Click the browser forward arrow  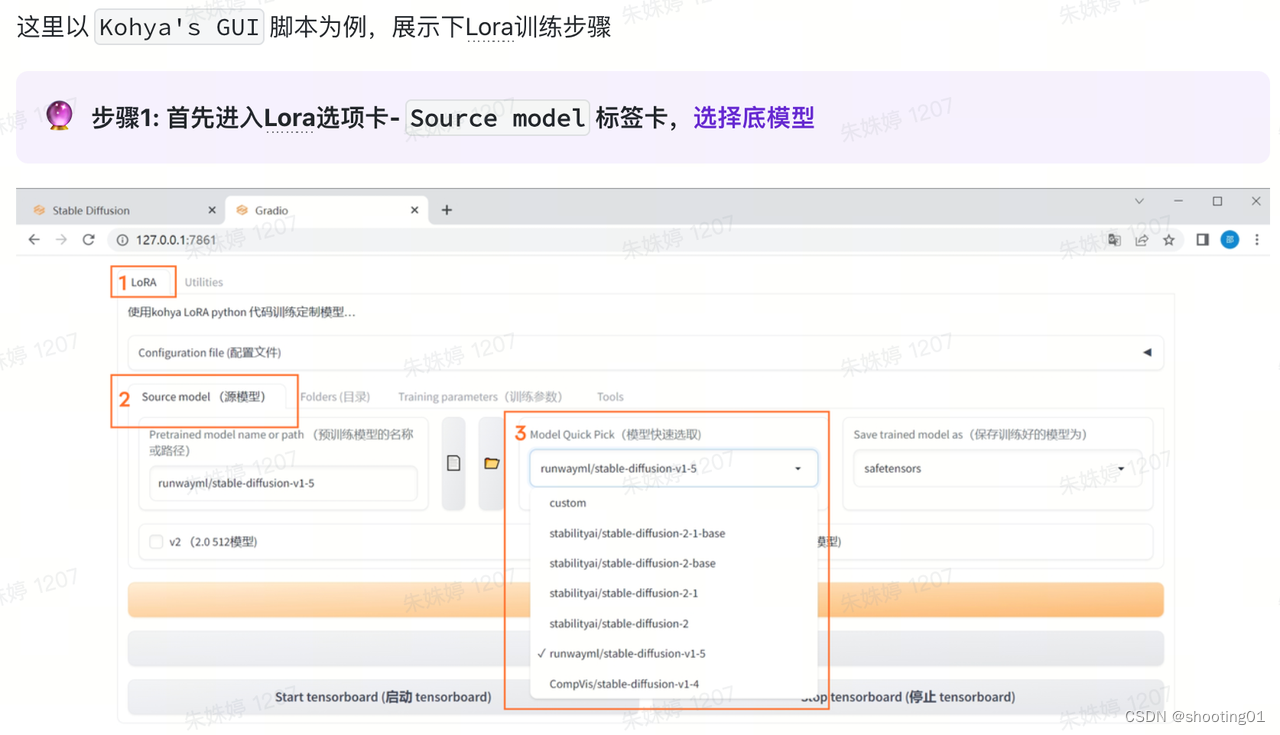coord(61,240)
